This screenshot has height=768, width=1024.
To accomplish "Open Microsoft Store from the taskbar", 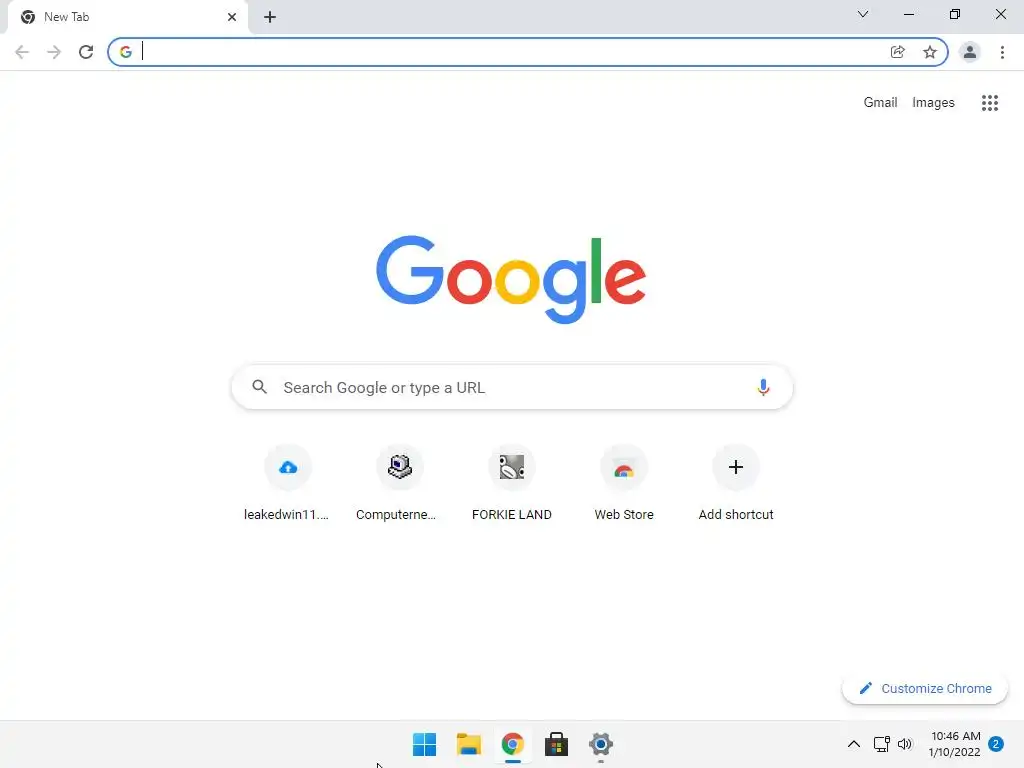I will point(556,744).
